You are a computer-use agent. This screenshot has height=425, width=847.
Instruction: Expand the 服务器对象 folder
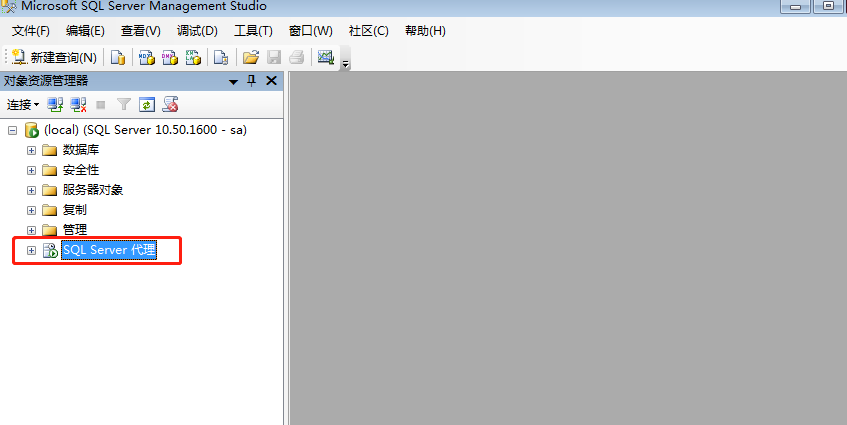31,190
